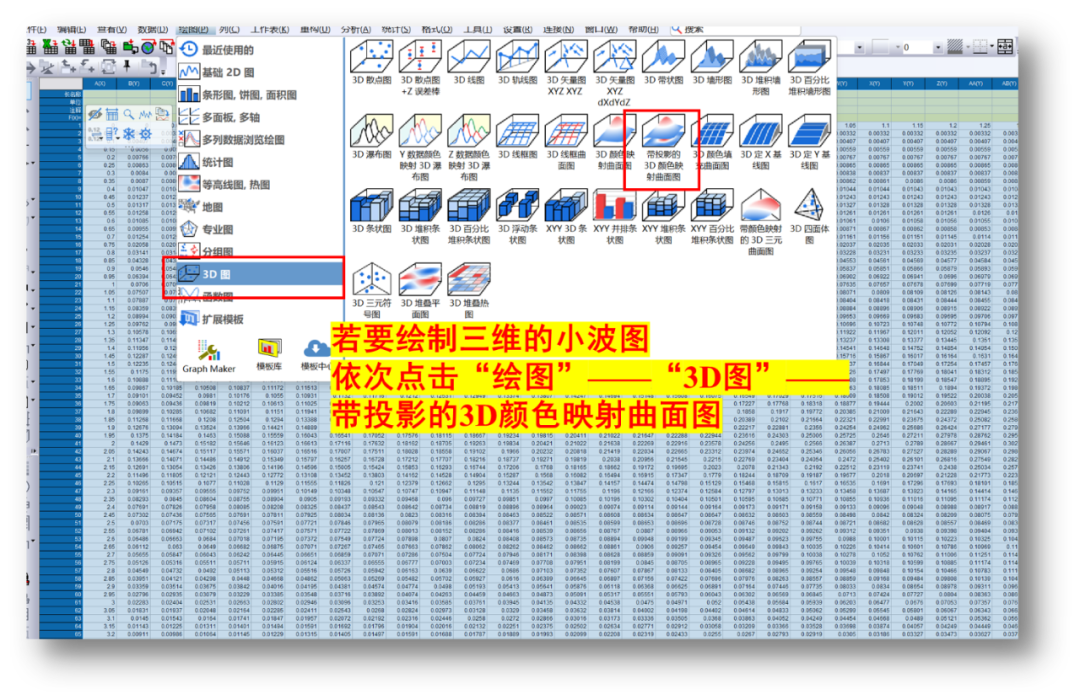Open the 多列数据浏览绘图 category
The height and width of the screenshot is (700, 1080).
[260, 140]
